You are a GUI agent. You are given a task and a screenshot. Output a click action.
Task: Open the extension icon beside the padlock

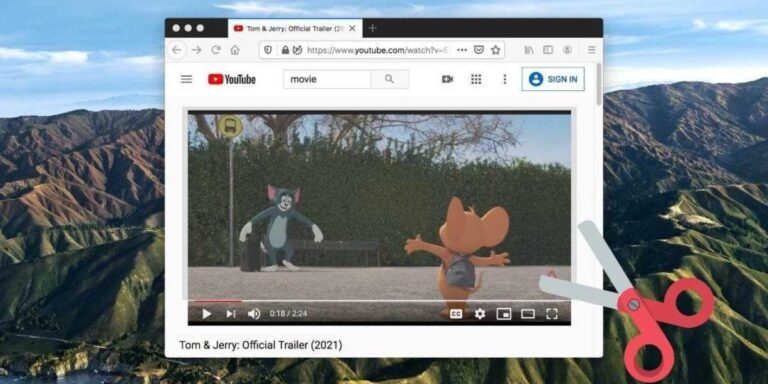(x=297, y=50)
